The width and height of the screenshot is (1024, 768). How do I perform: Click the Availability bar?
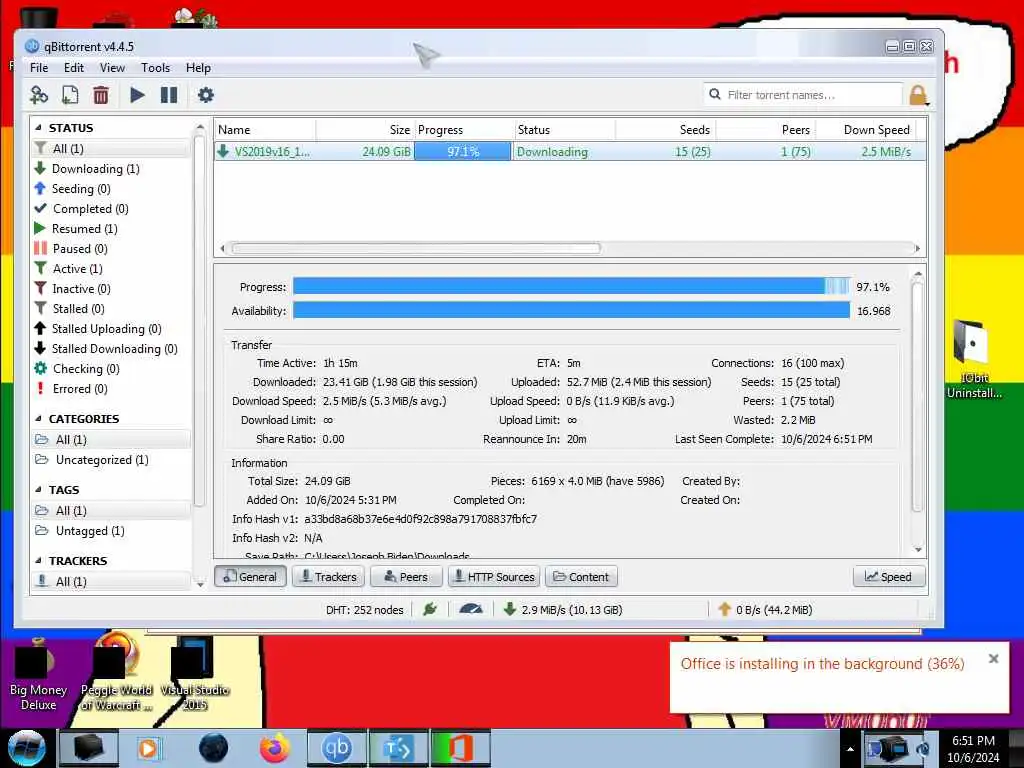pyautogui.click(x=571, y=311)
